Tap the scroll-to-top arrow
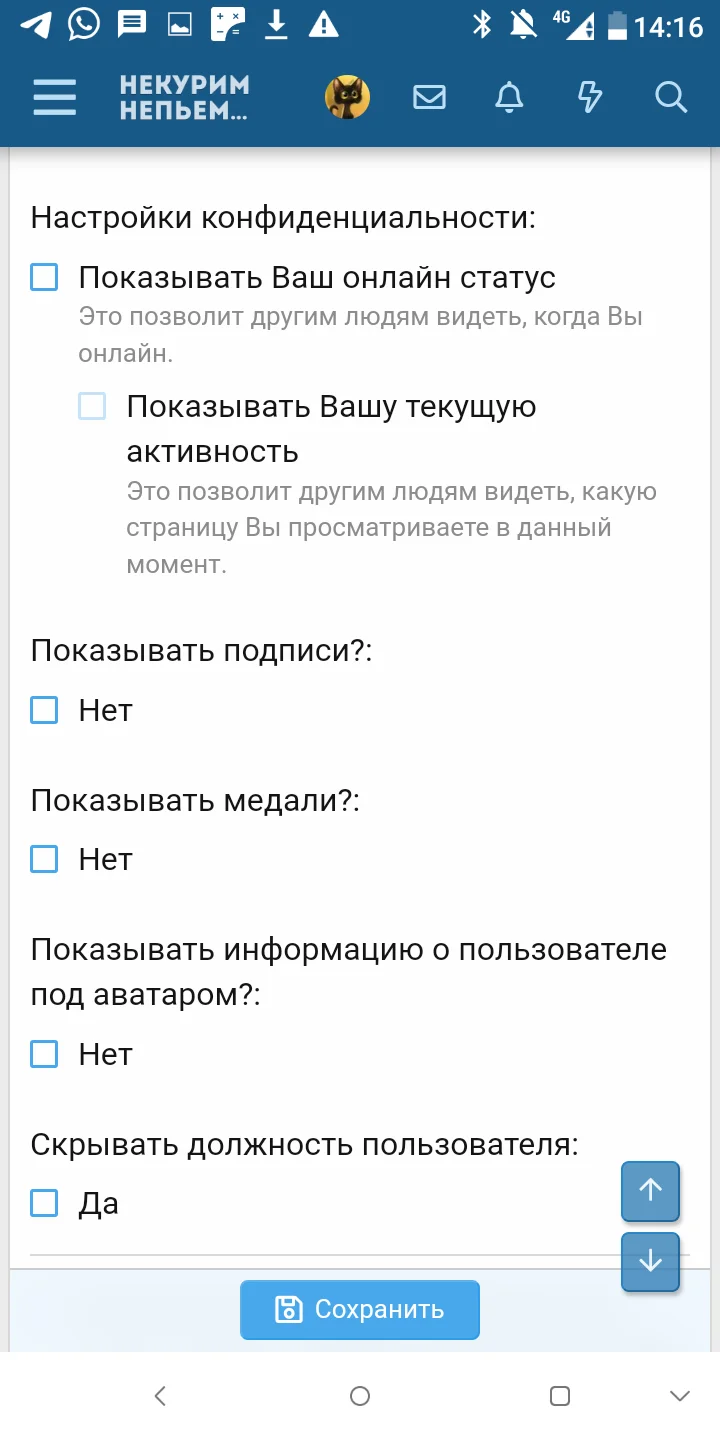The image size is (720, 1440). (x=650, y=1190)
